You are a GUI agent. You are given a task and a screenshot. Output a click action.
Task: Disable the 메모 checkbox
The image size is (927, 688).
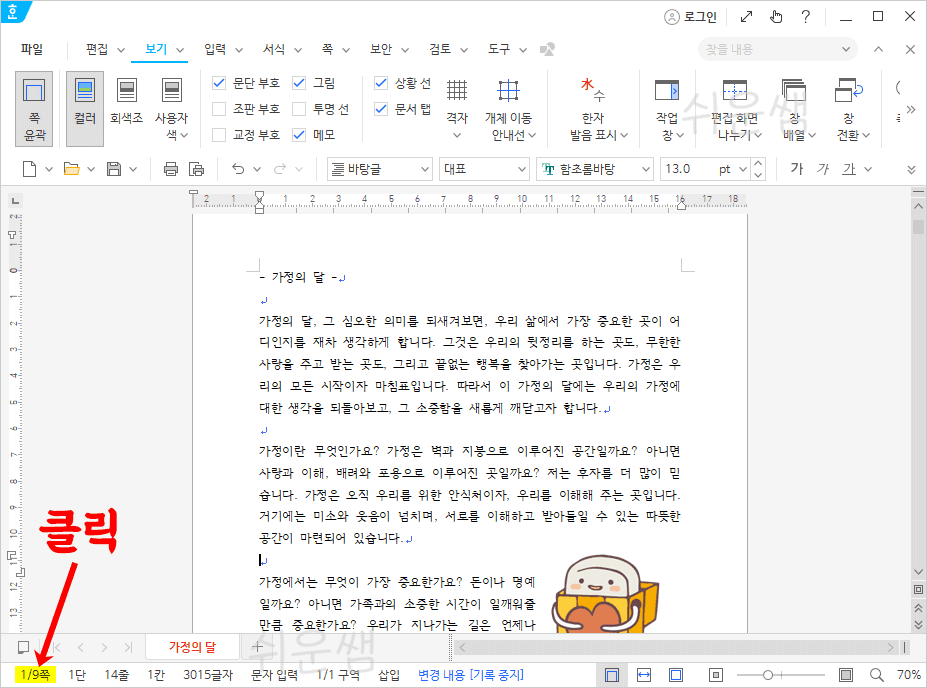299,133
